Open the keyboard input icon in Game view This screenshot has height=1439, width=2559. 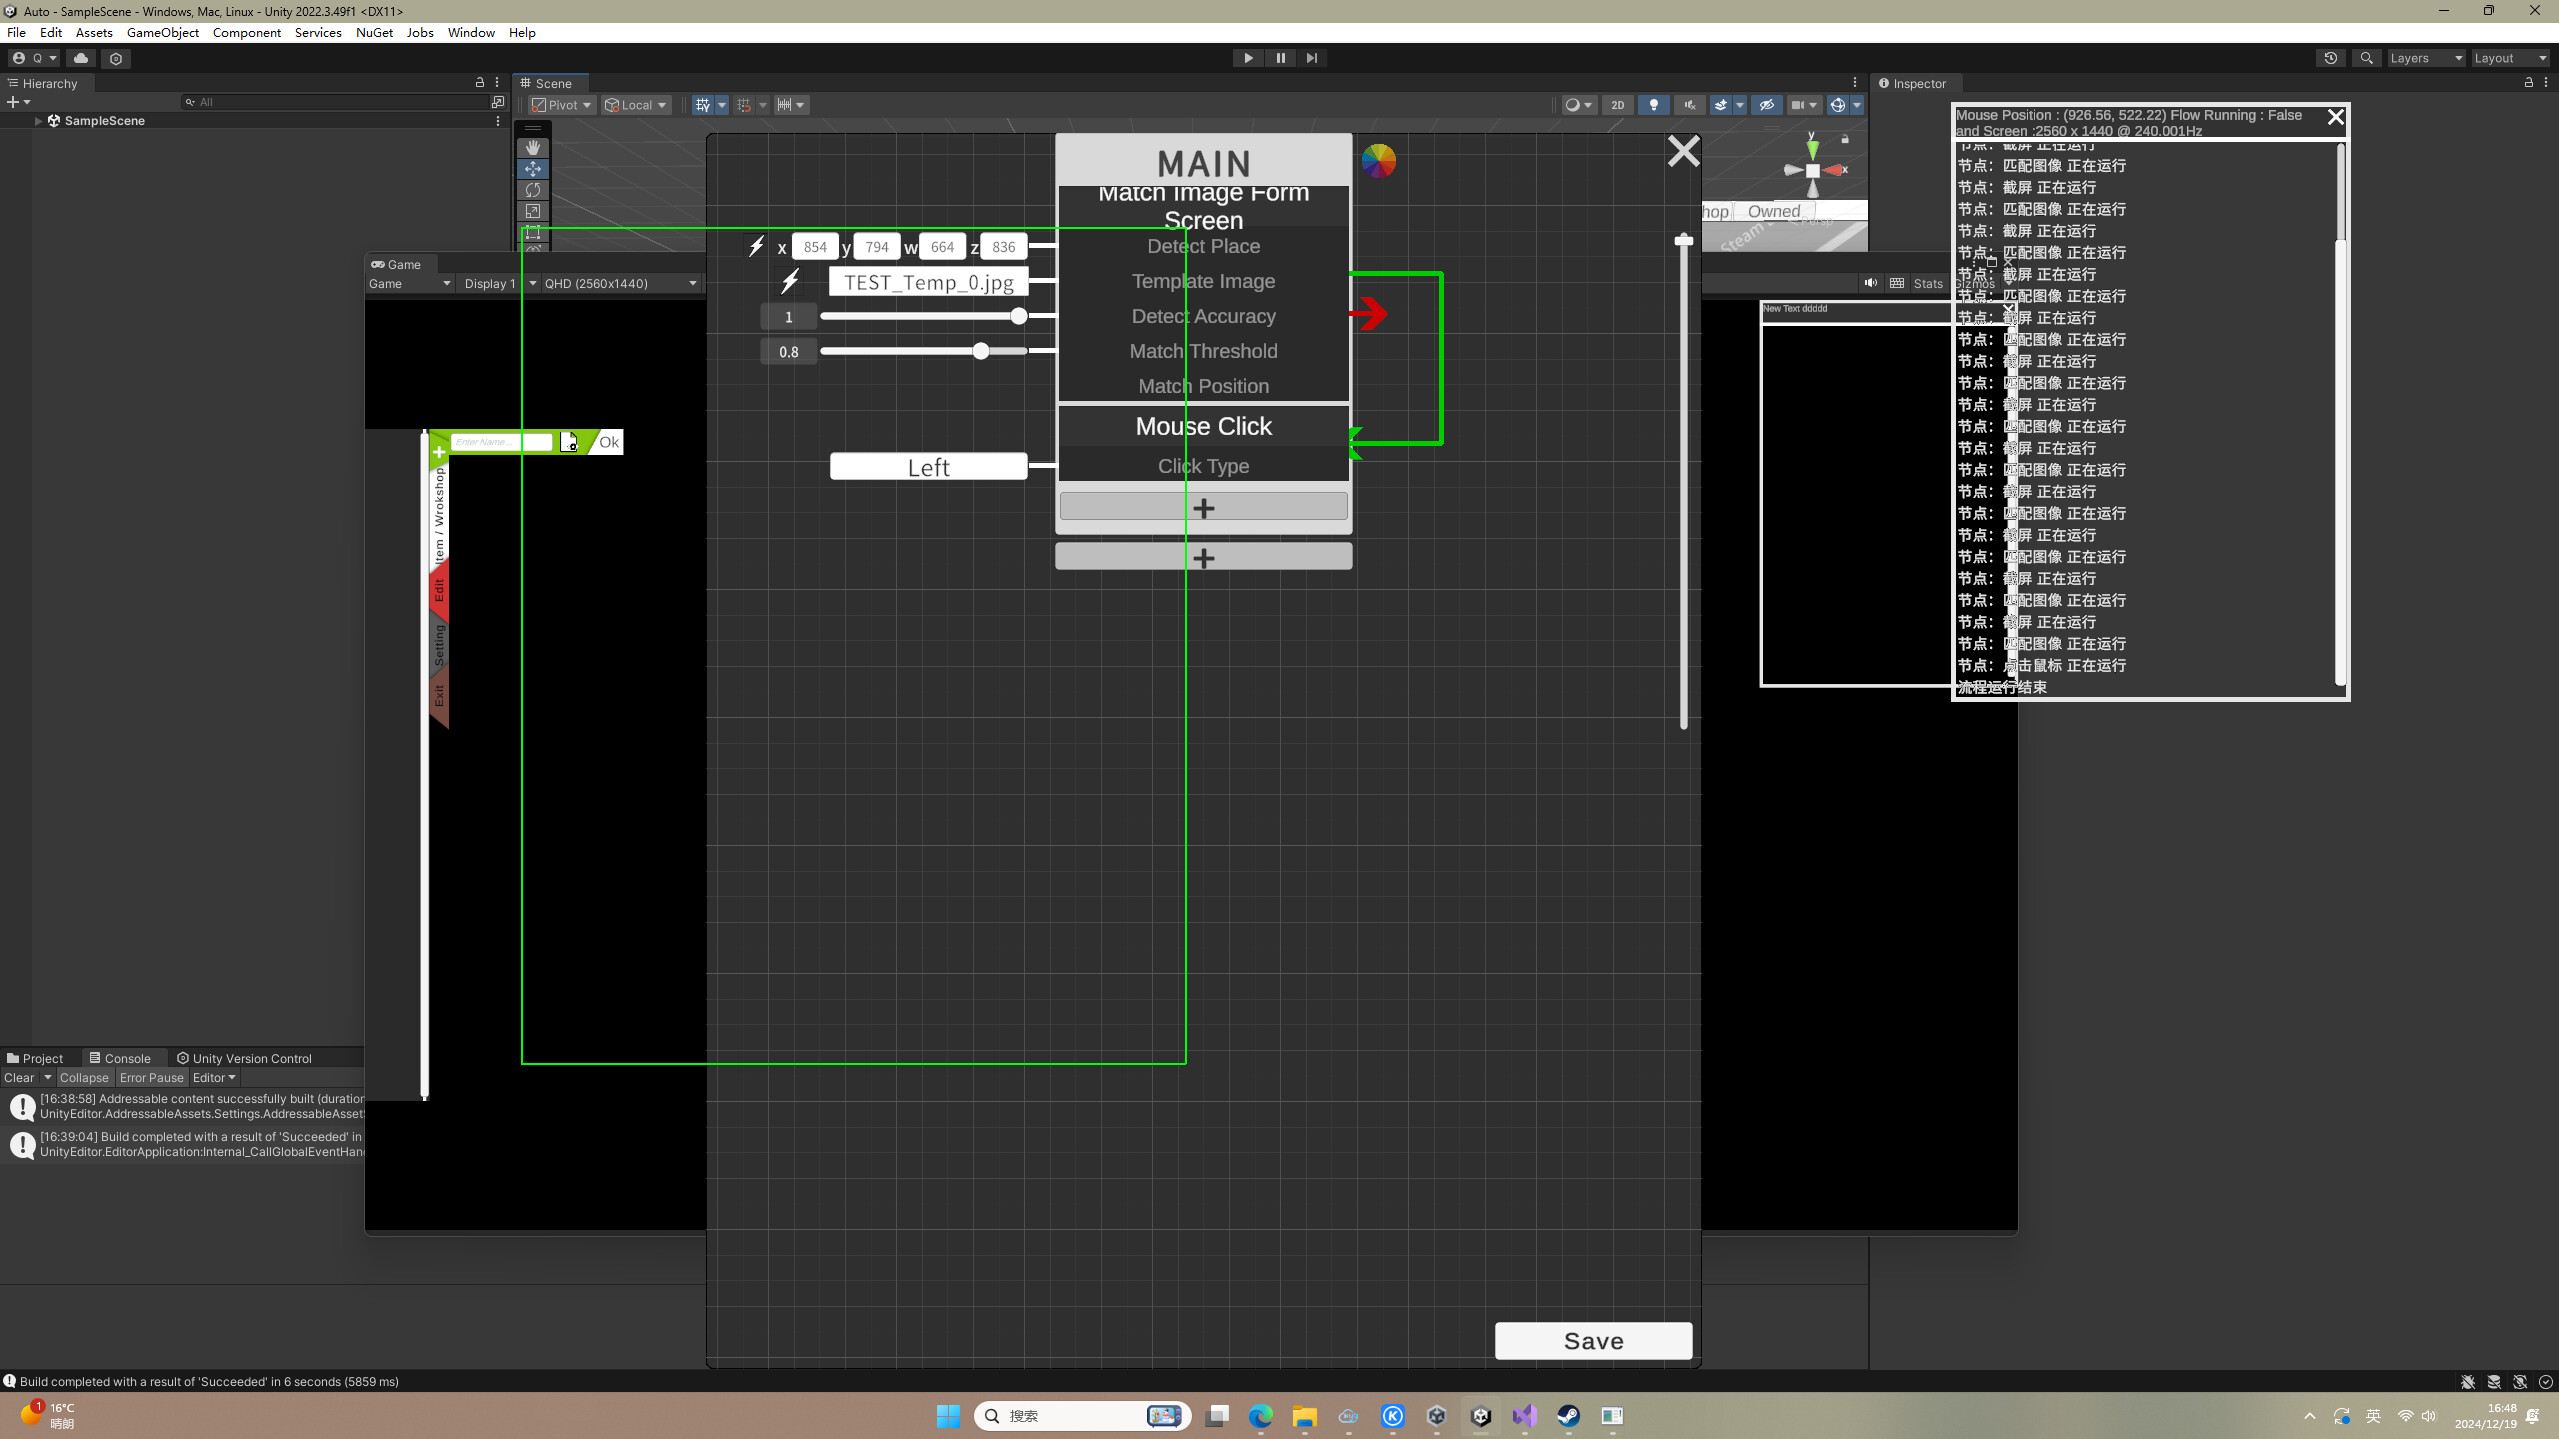coord(1896,283)
